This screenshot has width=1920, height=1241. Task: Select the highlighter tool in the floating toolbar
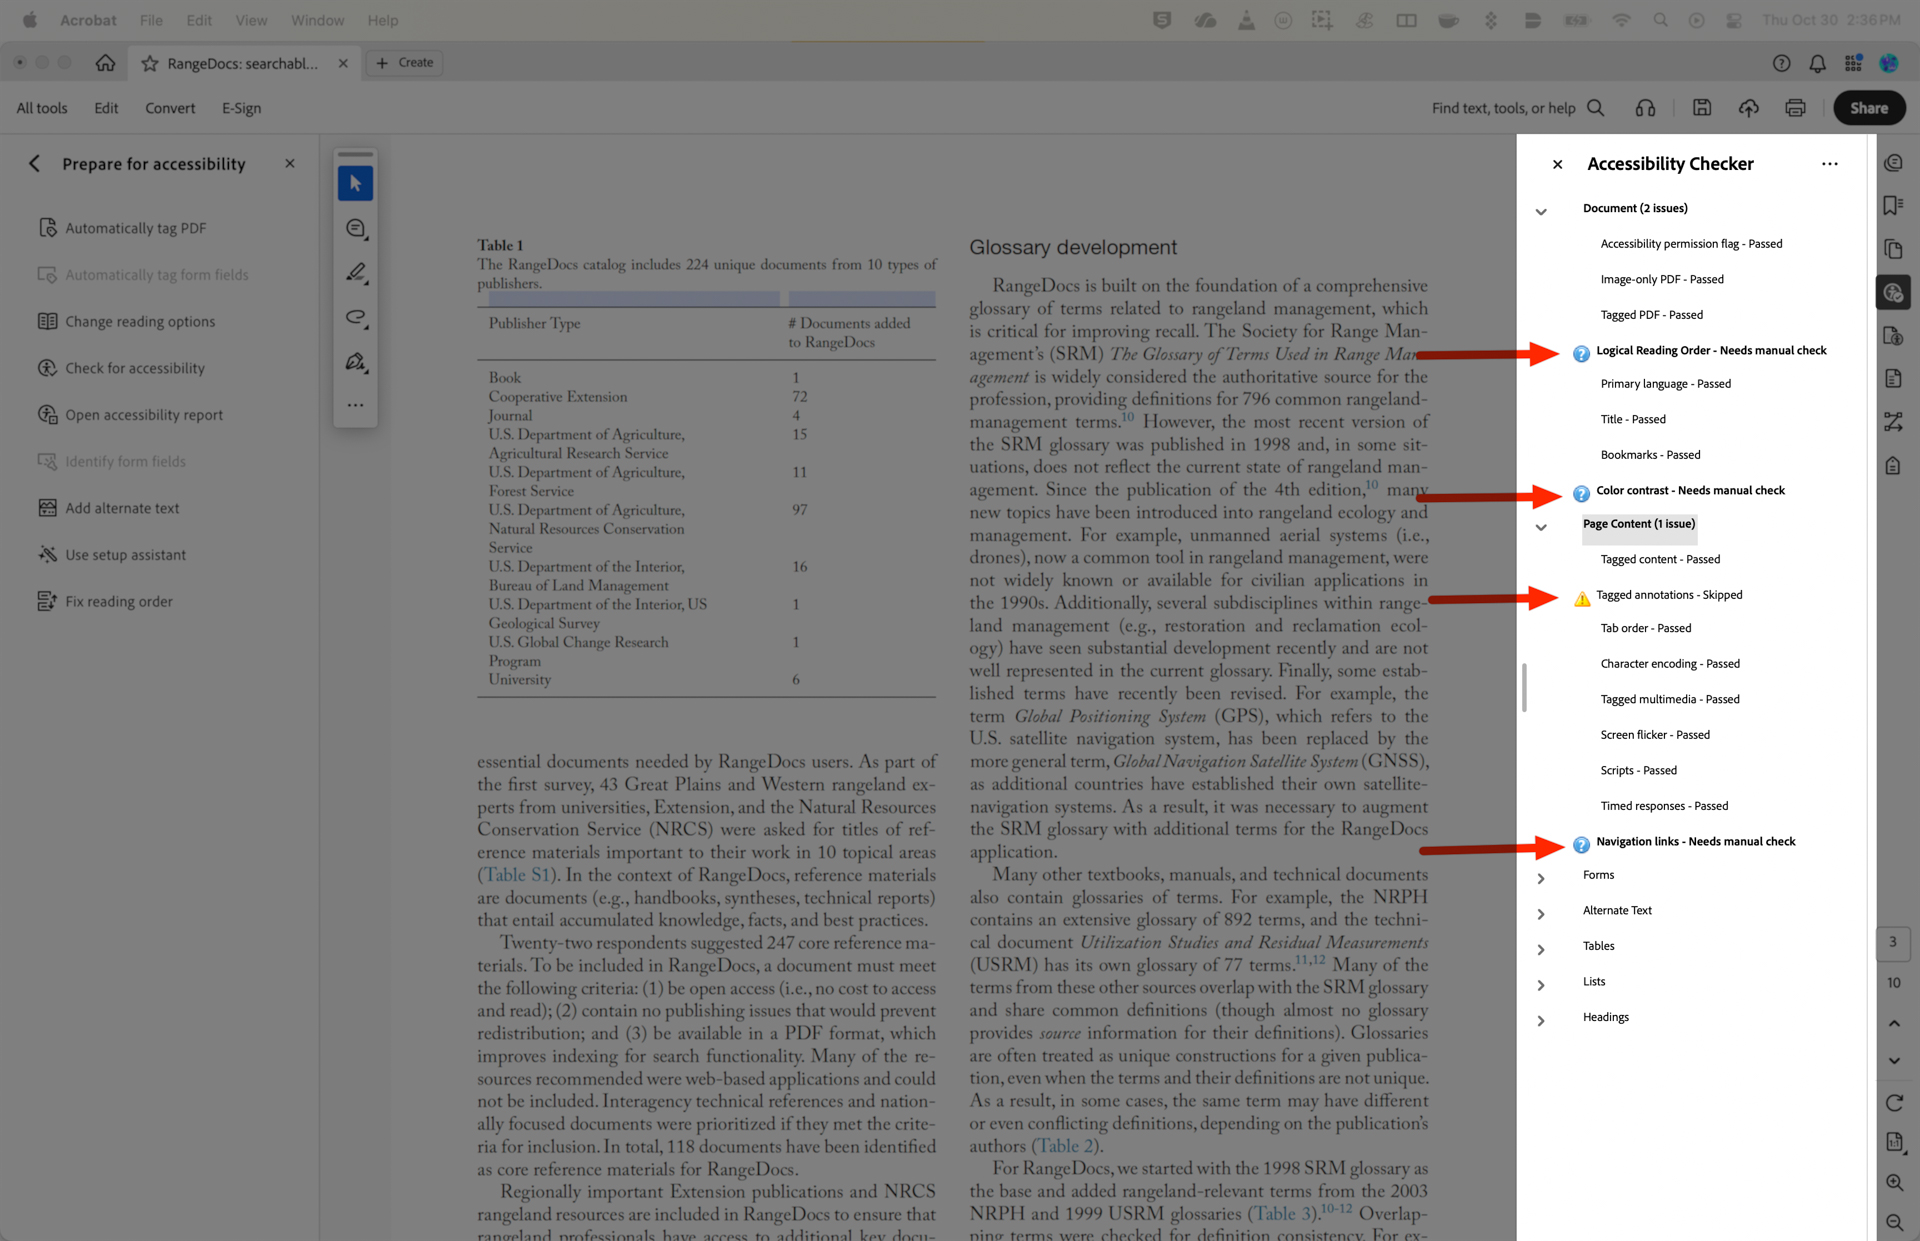[x=355, y=272]
